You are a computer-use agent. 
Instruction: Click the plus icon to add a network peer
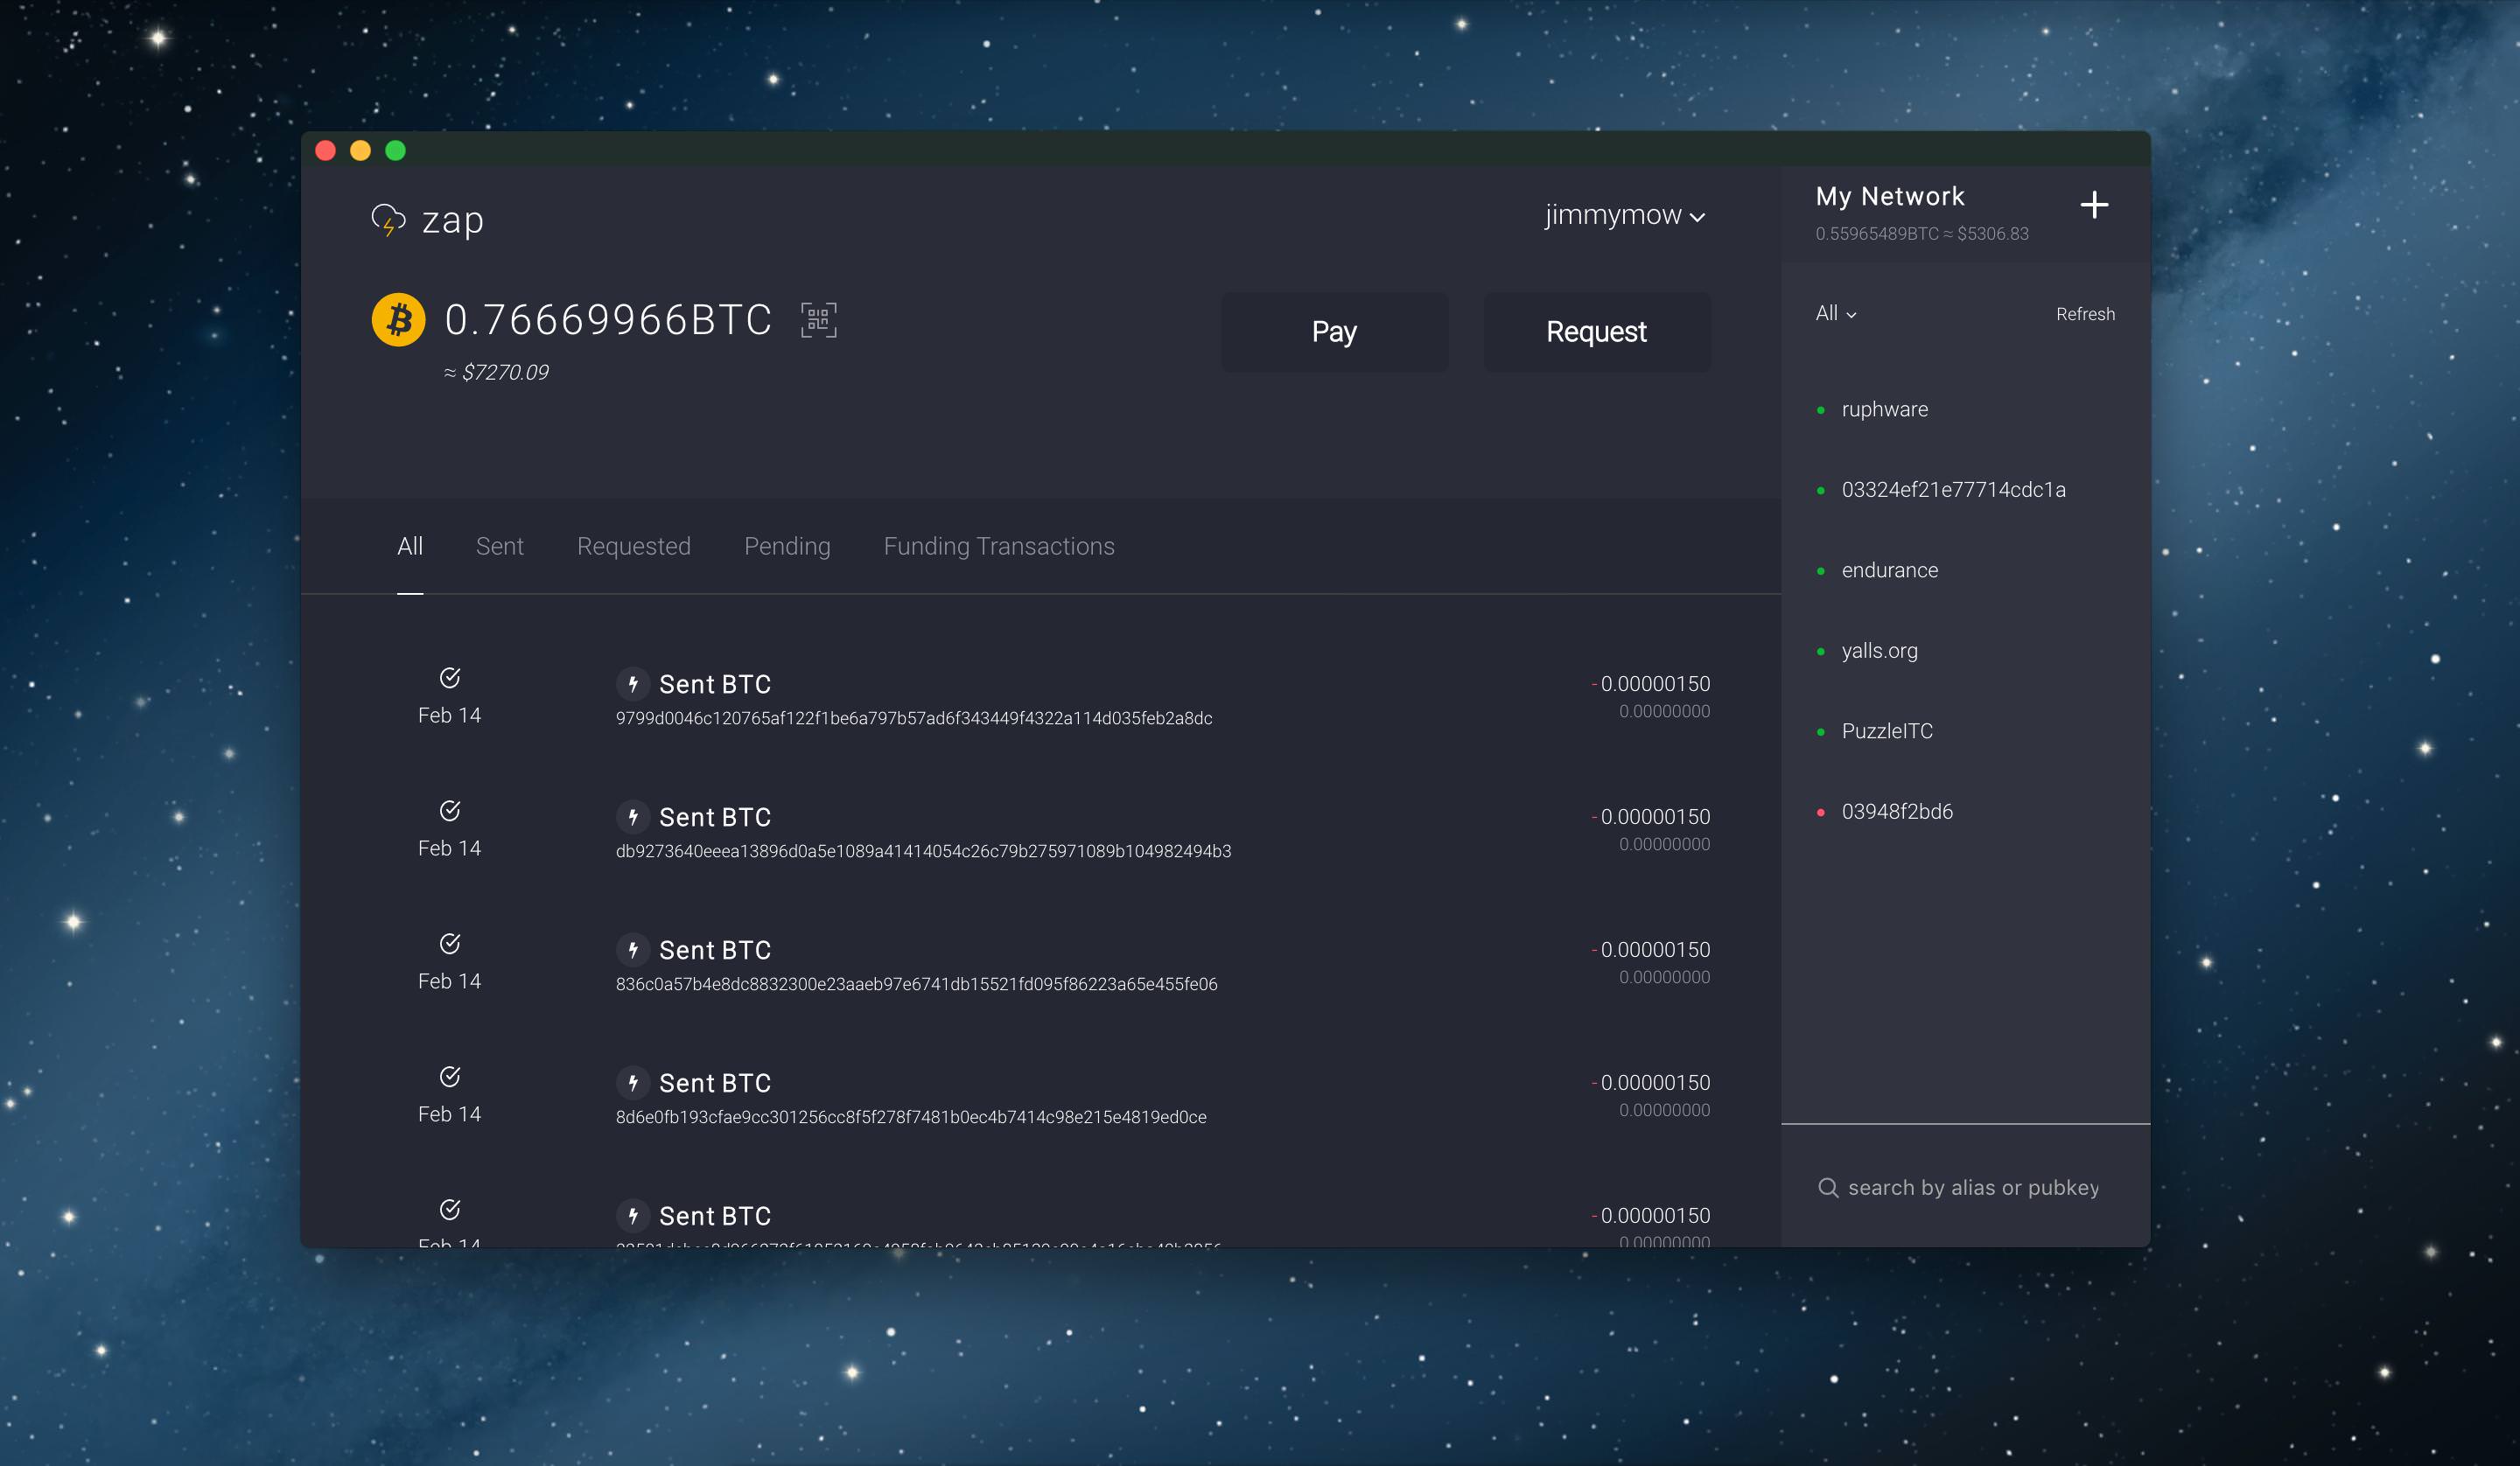(2095, 204)
